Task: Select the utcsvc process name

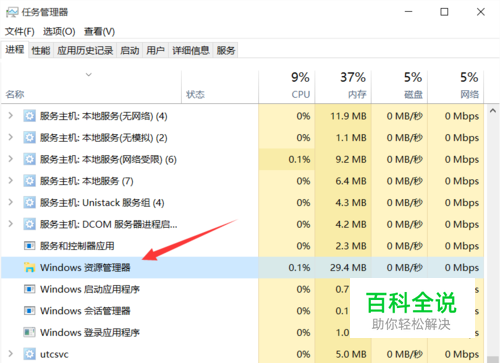Action: click(x=54, y=354)
